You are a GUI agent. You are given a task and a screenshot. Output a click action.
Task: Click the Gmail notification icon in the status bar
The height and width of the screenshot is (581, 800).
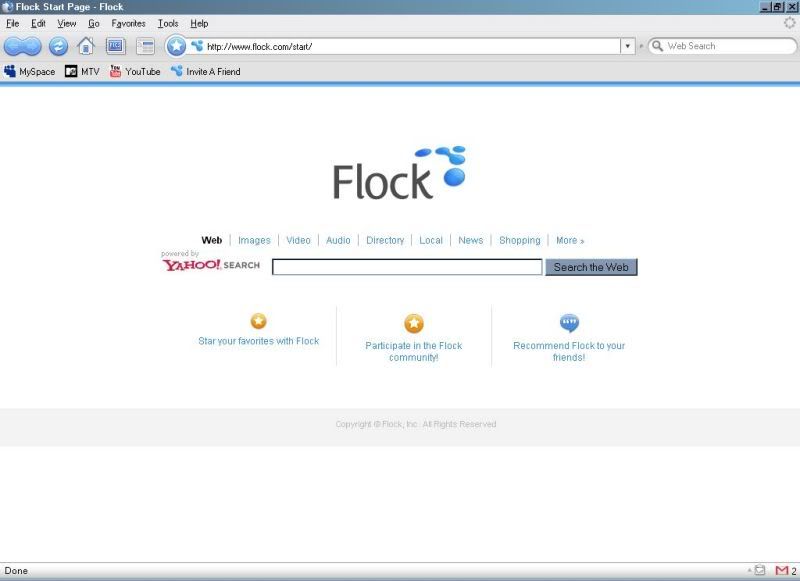click(x=782, y=571)
